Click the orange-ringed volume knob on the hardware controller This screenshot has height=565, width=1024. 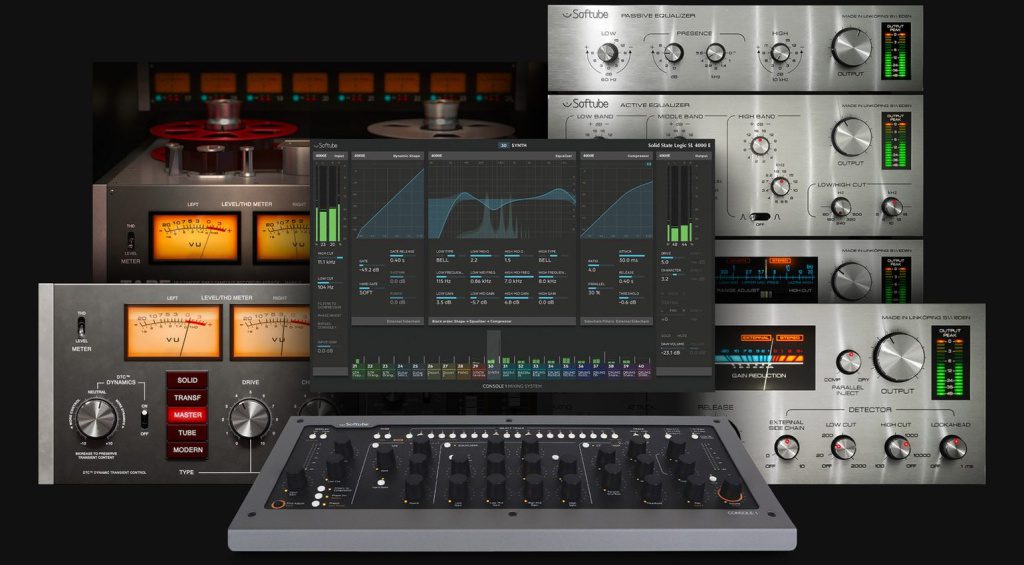pyautogui.click(x=731, y=489)
